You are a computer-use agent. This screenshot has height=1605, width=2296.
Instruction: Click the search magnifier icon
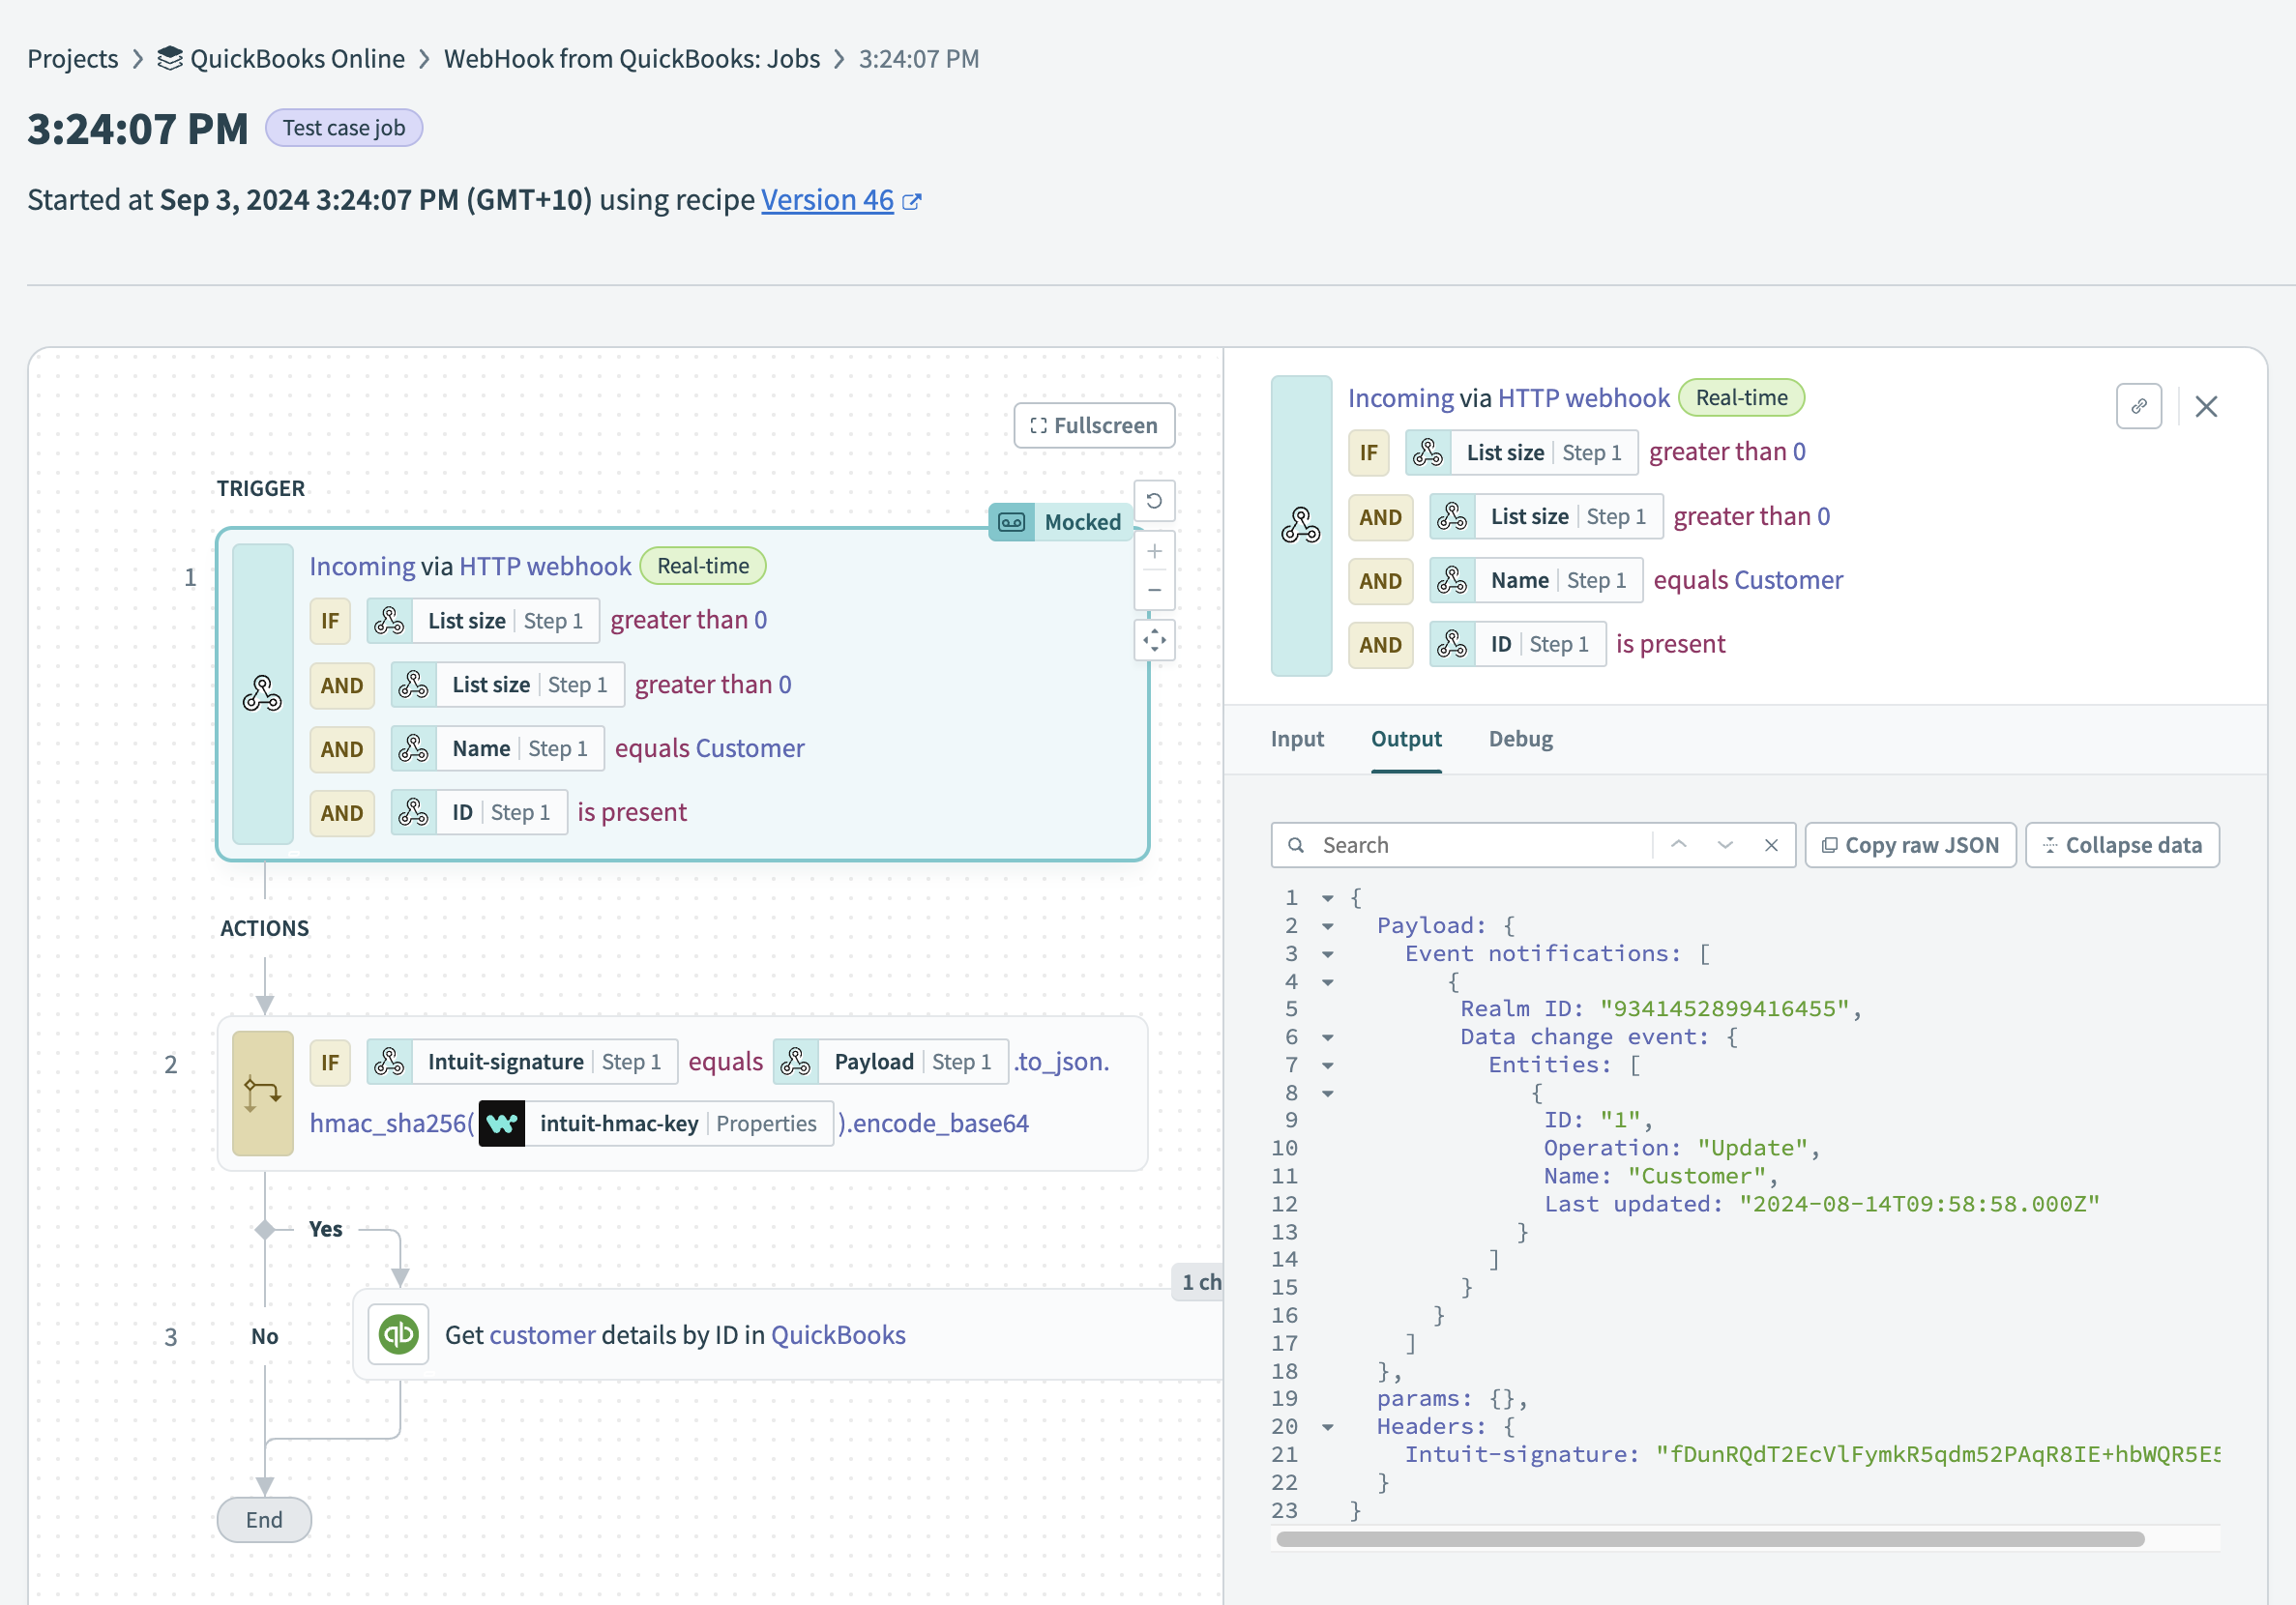click(x=1296, y=845)
